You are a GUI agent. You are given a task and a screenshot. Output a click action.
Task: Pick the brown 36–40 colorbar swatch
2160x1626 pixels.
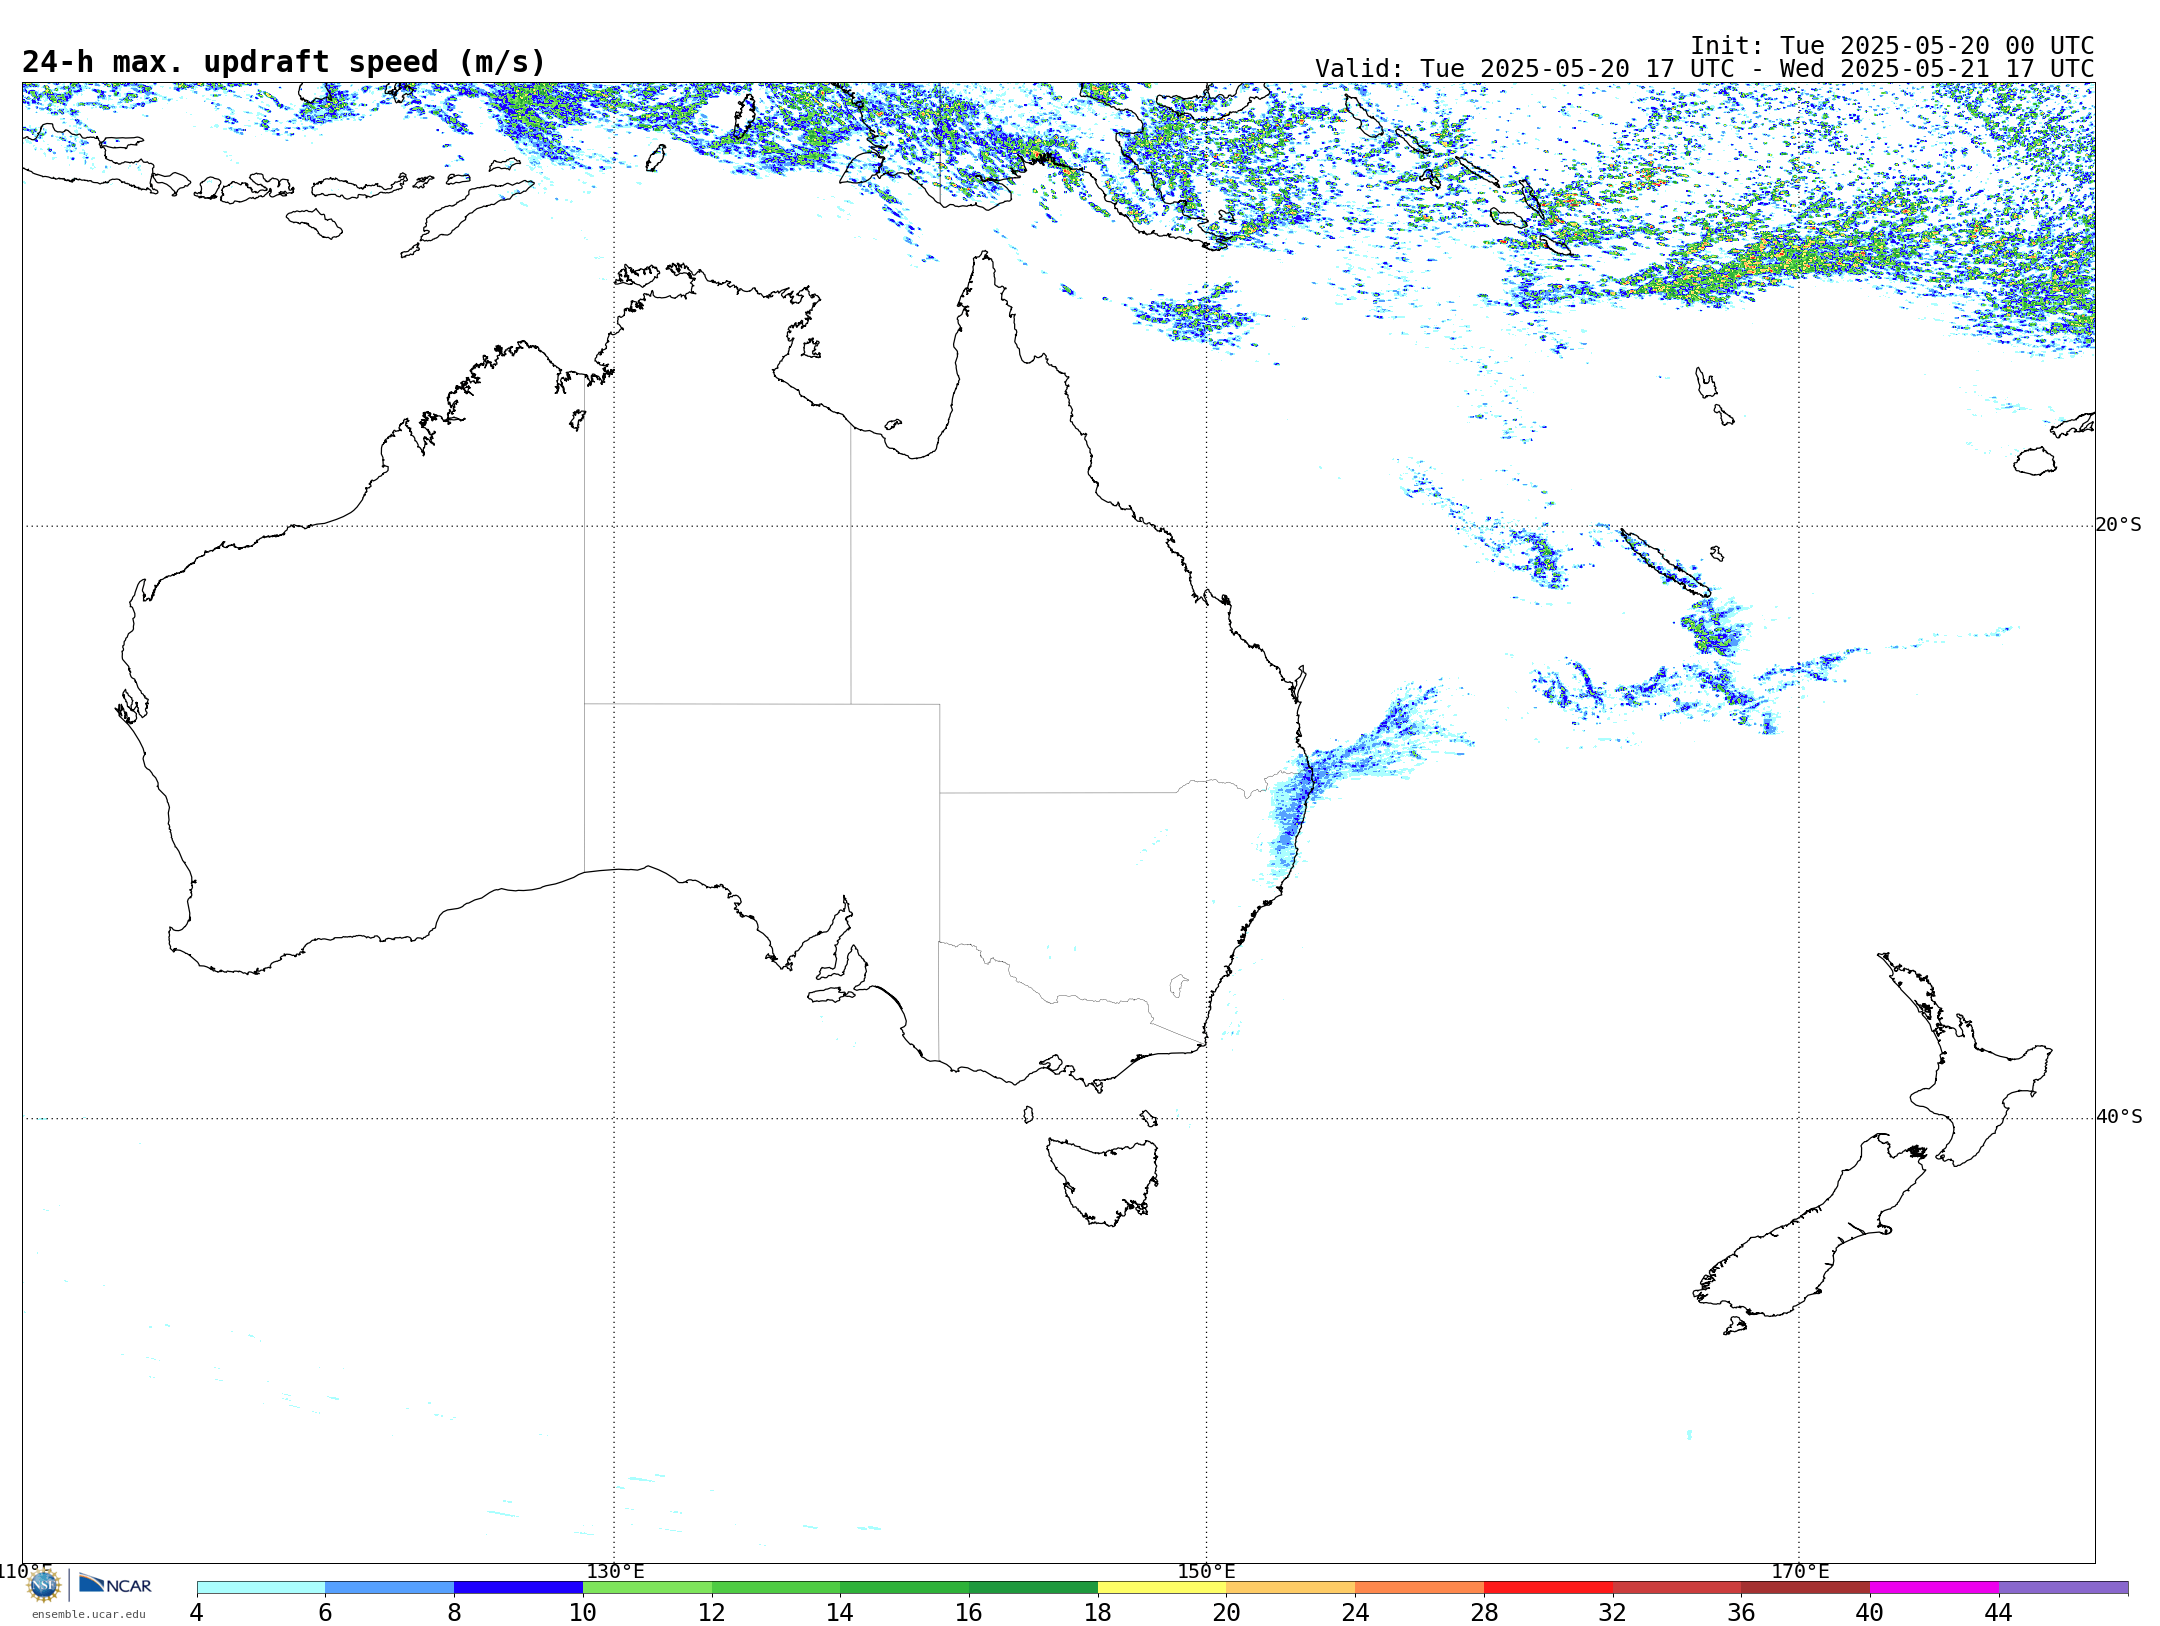pyautogui.click(x=1806, y=1587)
